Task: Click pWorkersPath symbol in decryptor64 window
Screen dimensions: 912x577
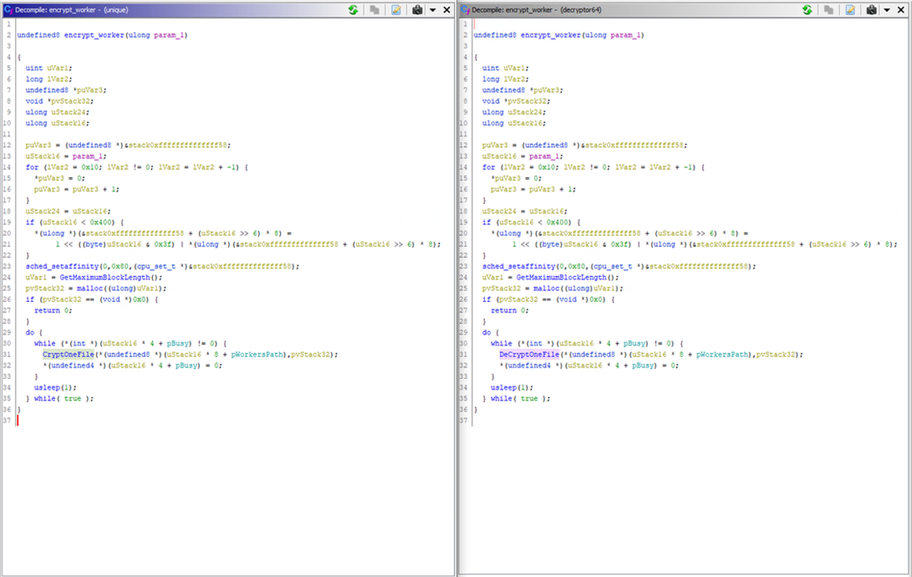Action: click(723, 354)
